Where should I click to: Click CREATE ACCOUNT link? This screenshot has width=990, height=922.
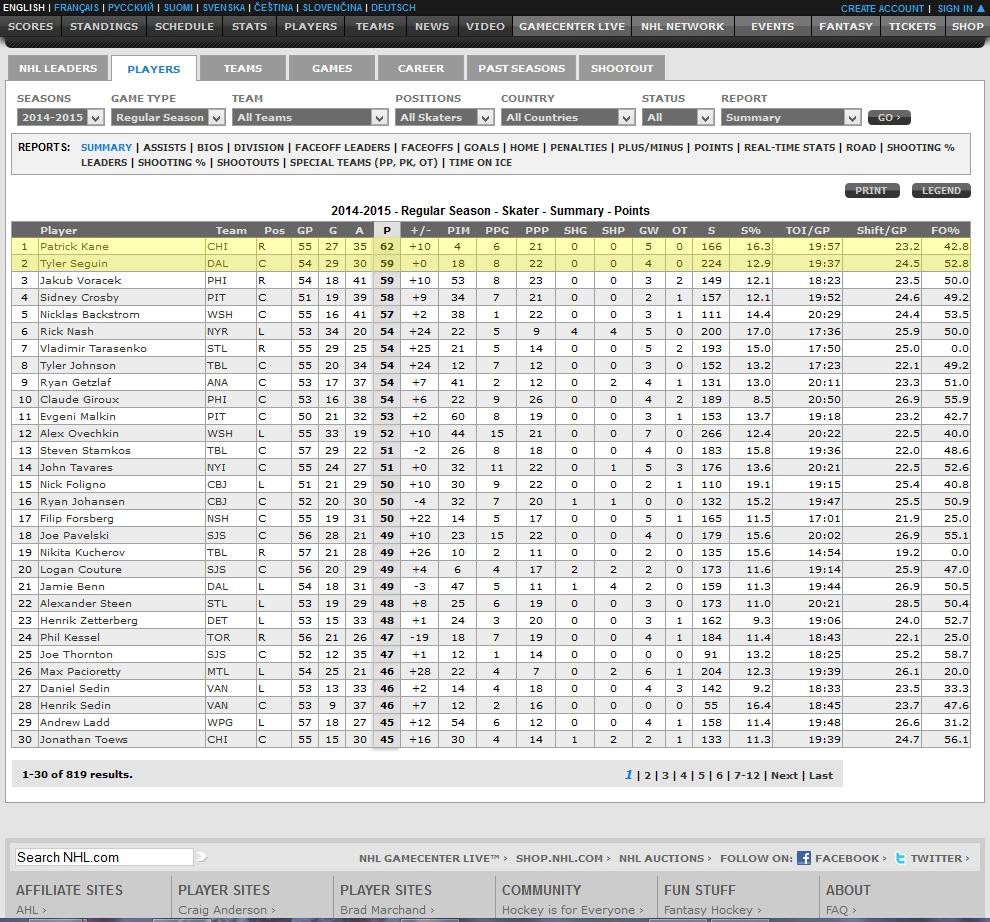coord(882,8)
